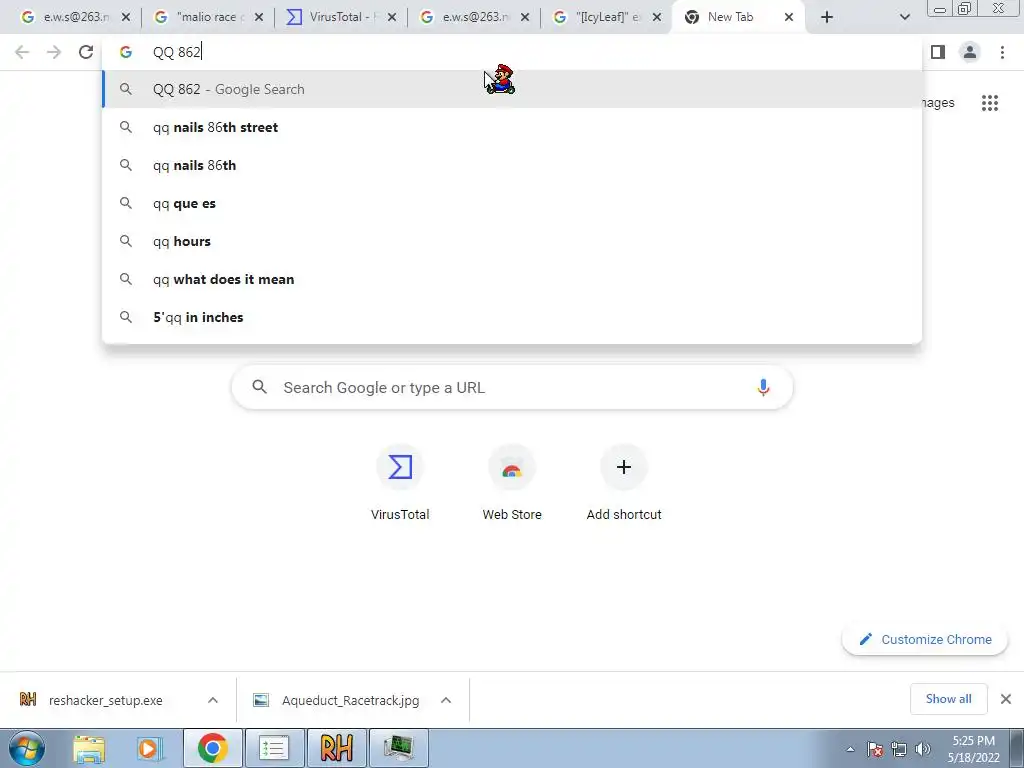This screenshot has width=1024, height=768.
Task: Close the New Tab tab
Action: (789, 18)
